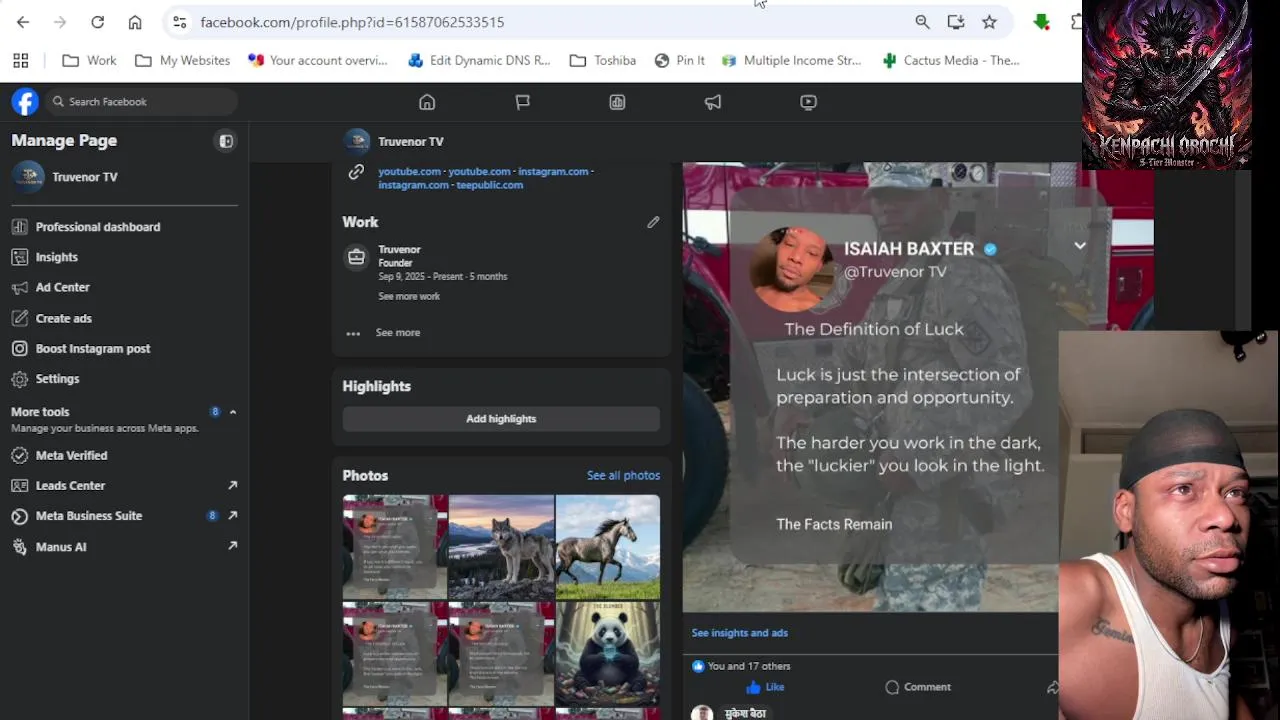Share the post via the arrow icon
1280x720 pixels.
click(1052, 687)
